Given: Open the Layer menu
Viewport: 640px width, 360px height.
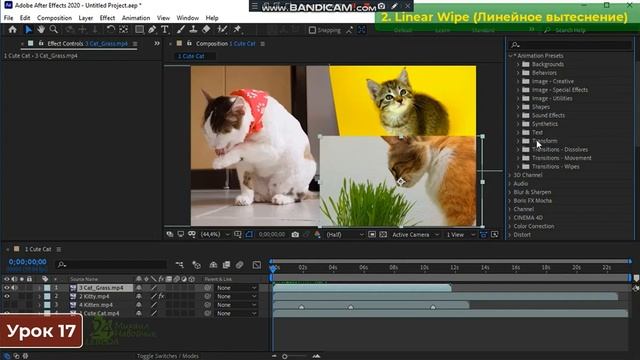Looking at the screenshot, I should coord(86,18).
